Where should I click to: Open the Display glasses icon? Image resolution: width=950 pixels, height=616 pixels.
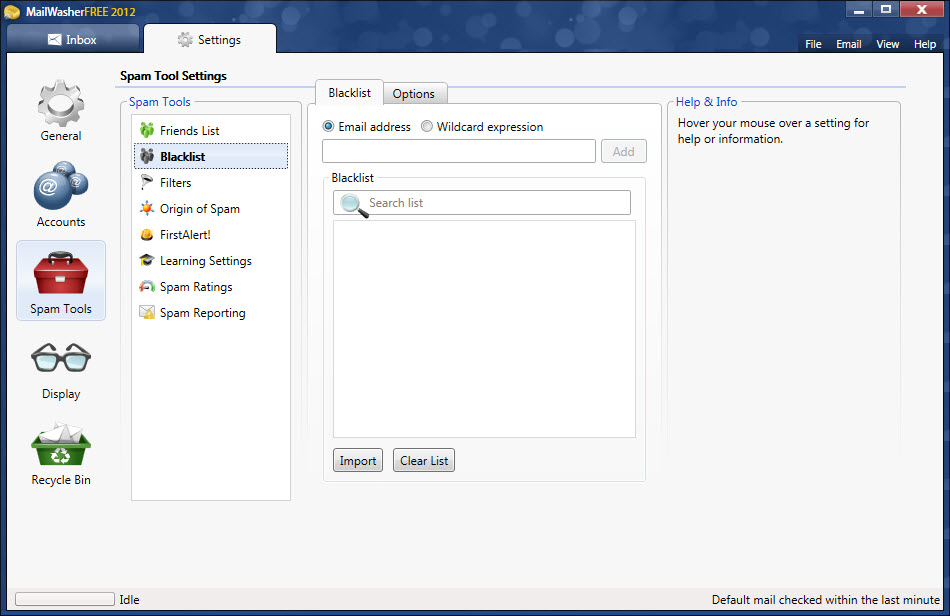point(61,357)
